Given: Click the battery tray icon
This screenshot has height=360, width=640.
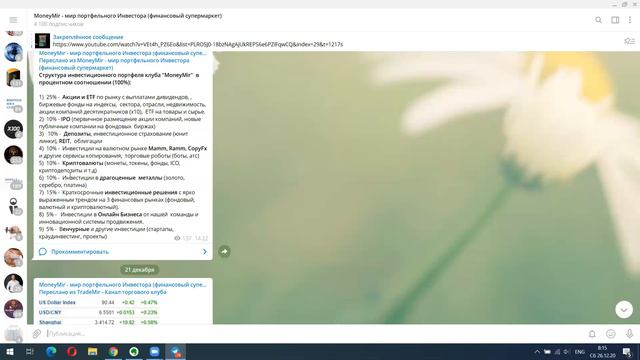Looking at the screenshot, I should 547,352.
